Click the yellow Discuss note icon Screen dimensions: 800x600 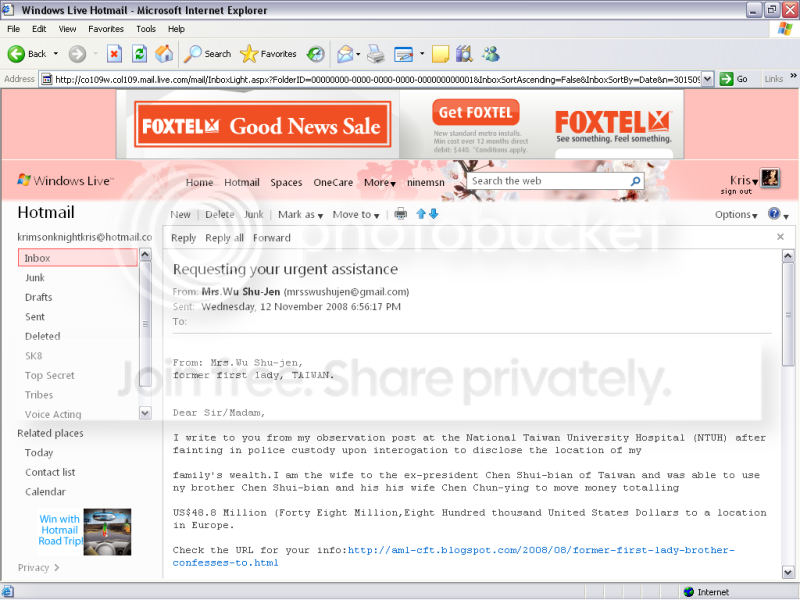440,54
